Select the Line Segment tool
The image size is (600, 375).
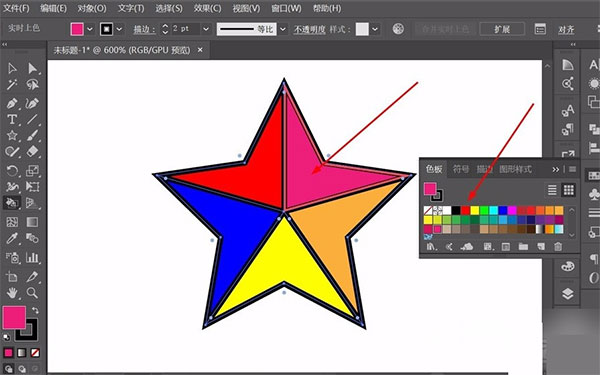tap(33, 119)
